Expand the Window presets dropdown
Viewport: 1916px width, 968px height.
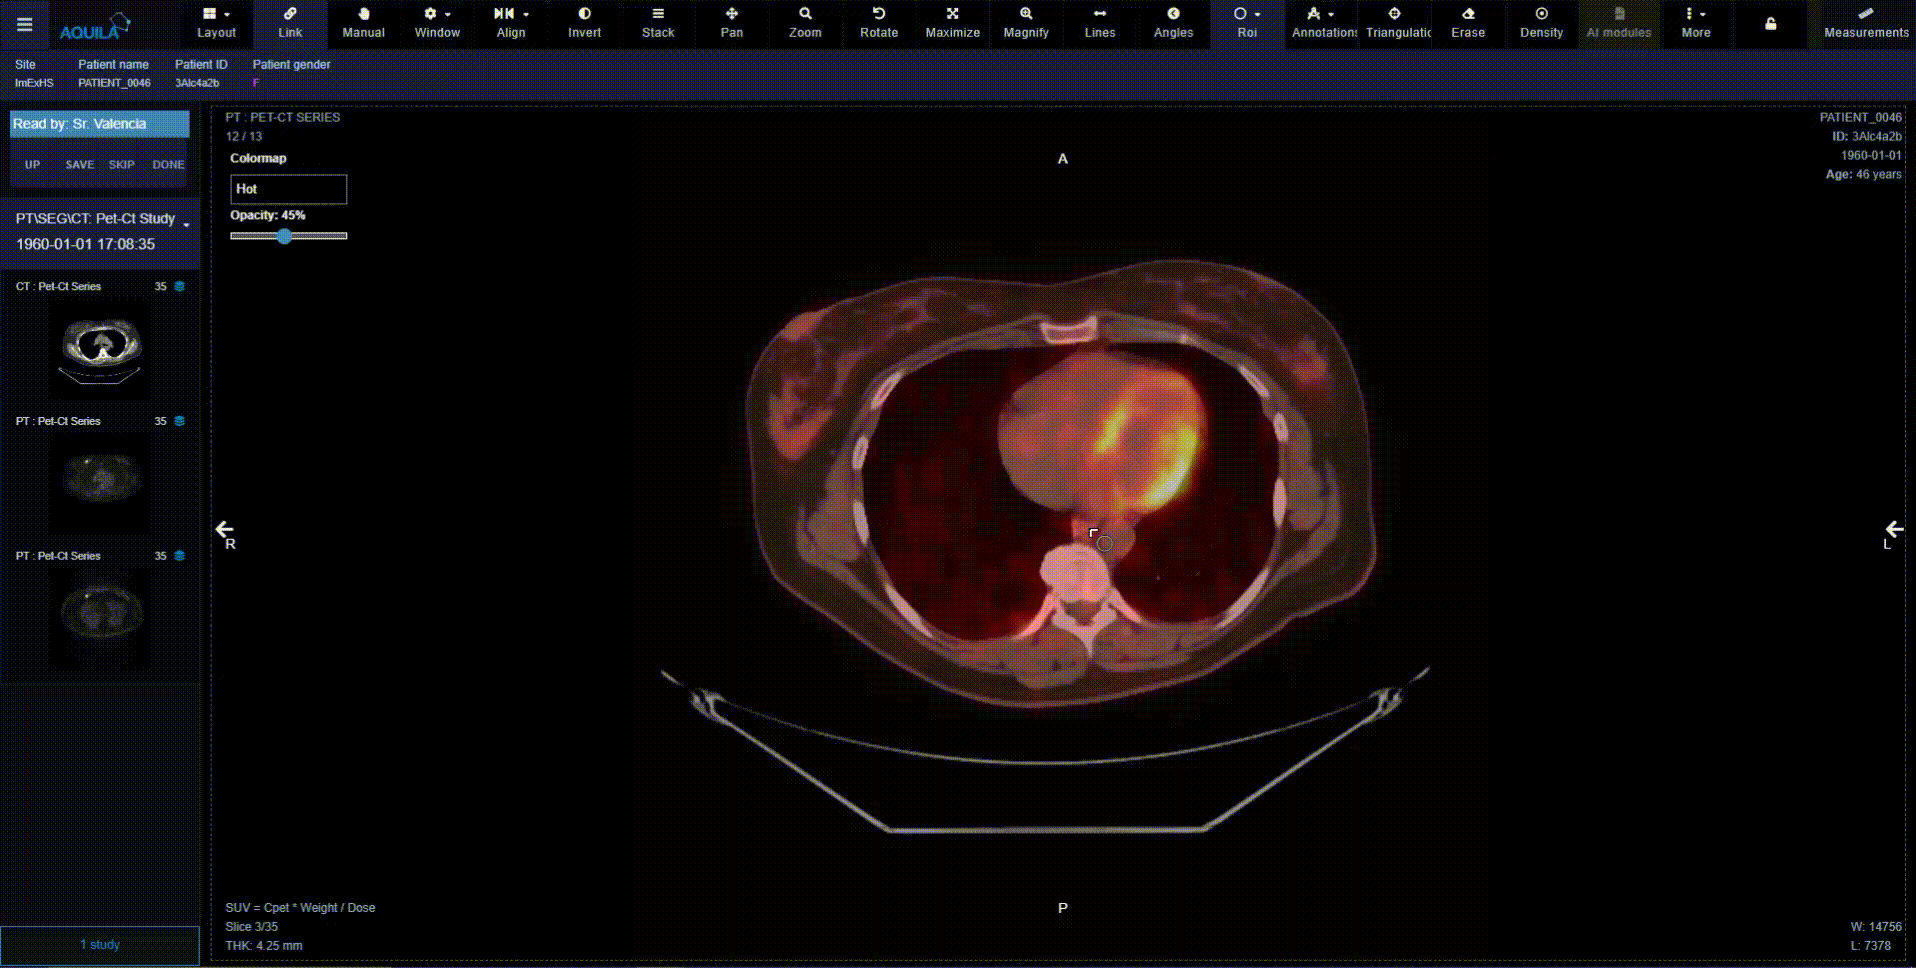point(437,23)
